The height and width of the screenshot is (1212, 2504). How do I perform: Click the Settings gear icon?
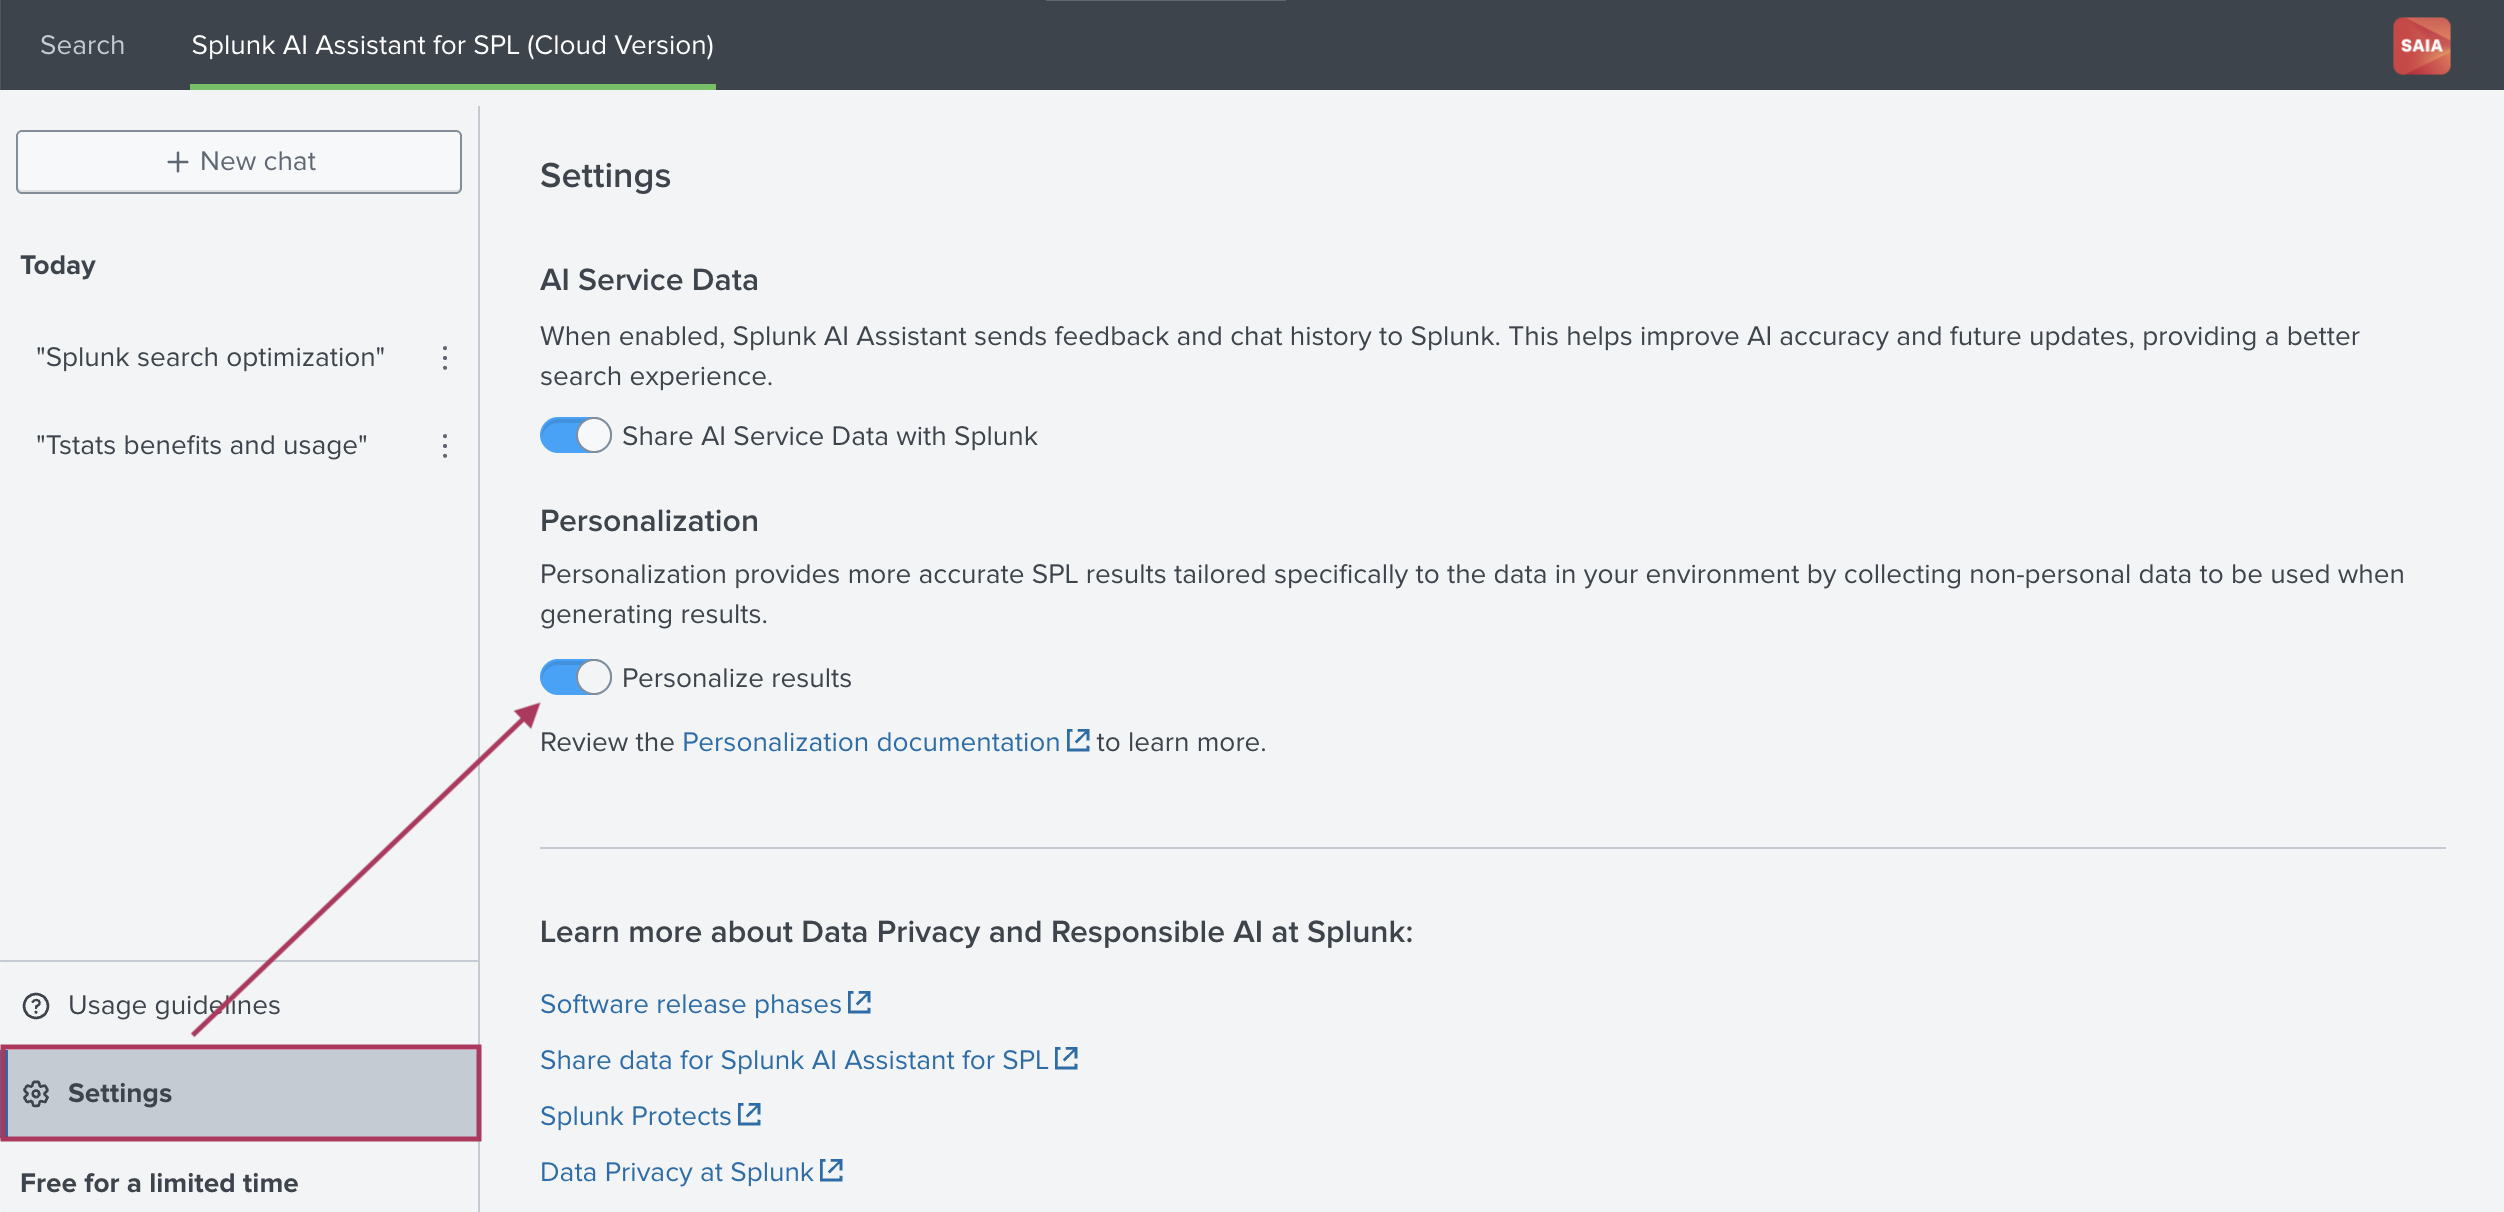[36, 1094]
